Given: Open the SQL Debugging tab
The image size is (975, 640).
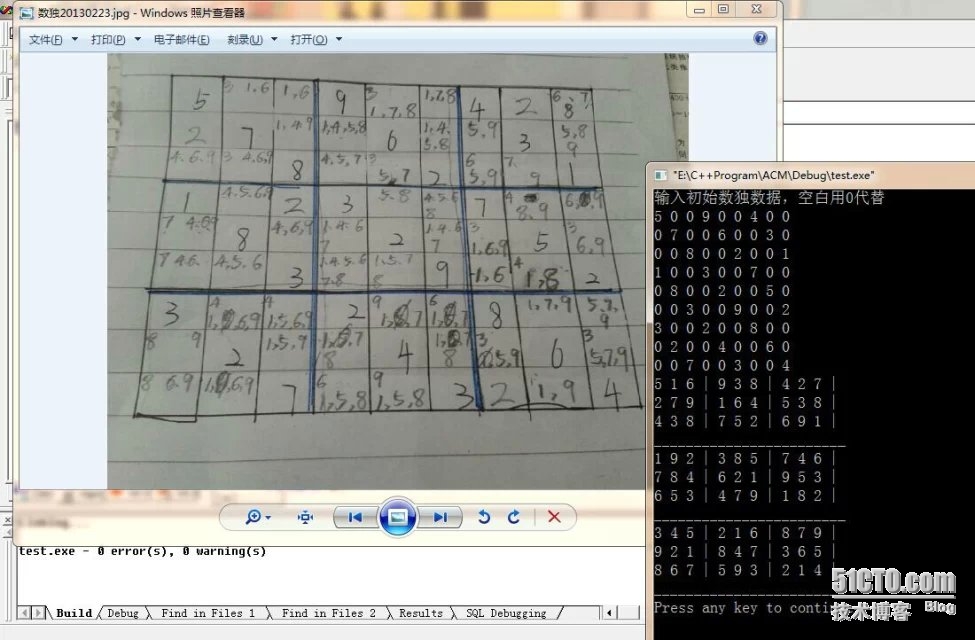Looking at the screenshot, I should coord(506,613).
